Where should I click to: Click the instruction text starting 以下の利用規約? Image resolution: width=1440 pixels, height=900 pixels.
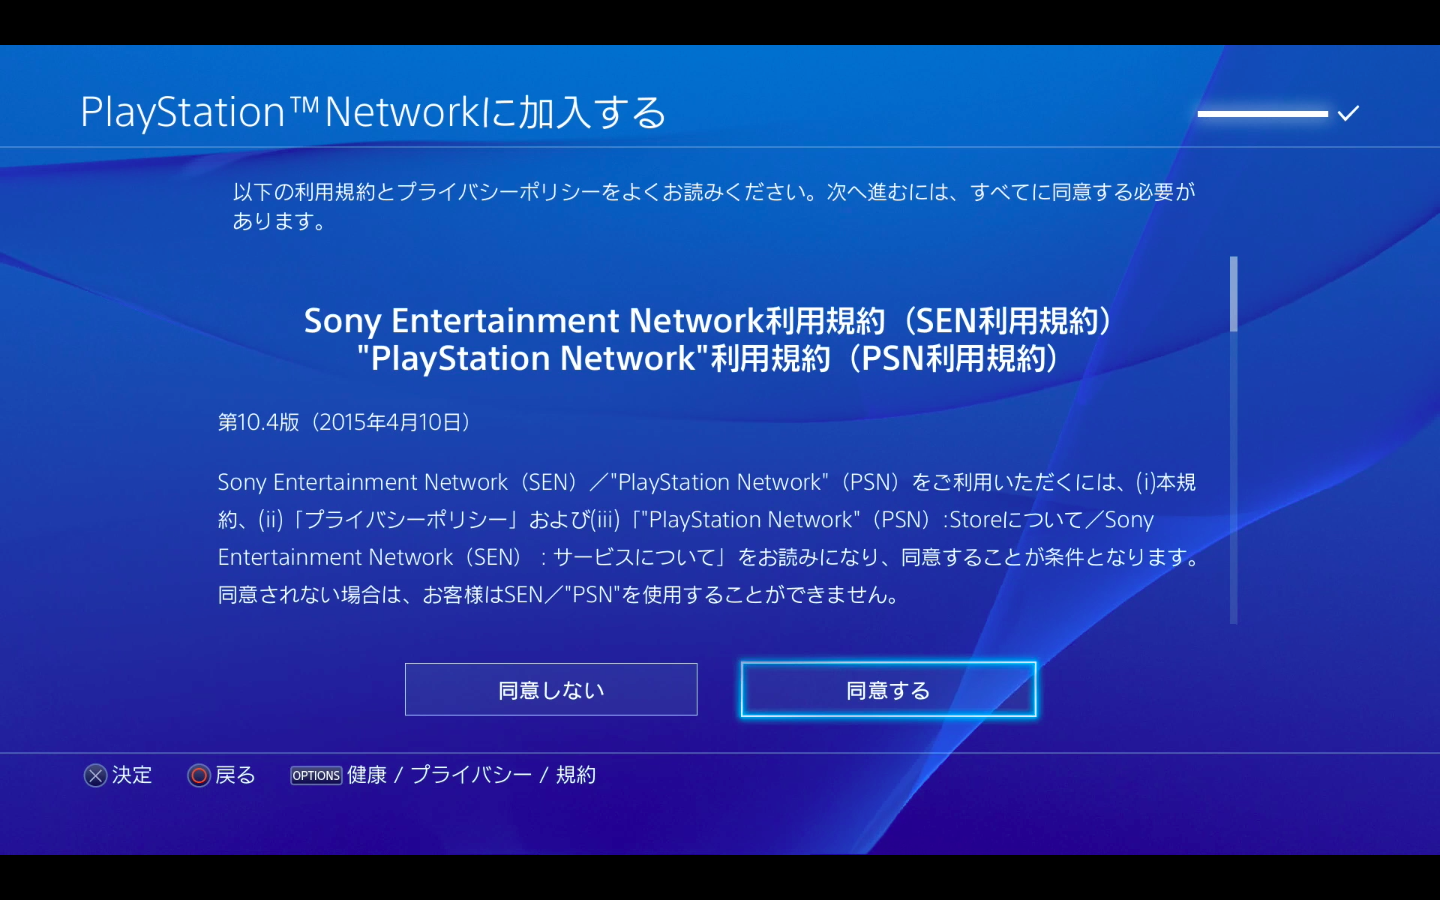point(714,206)
